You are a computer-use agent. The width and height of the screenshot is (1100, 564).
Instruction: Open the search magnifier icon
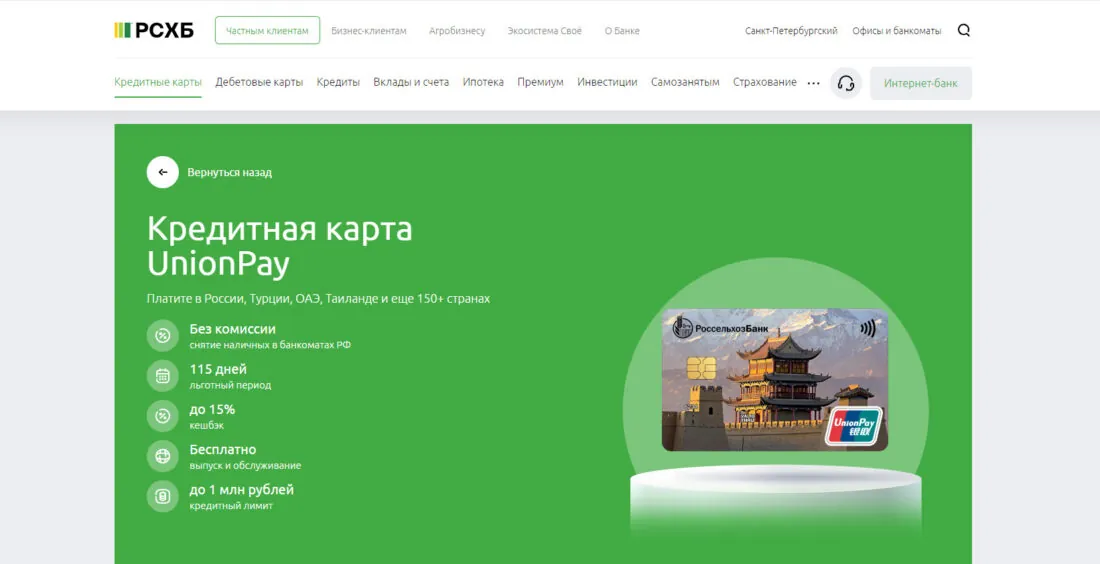tap(963, 30)
